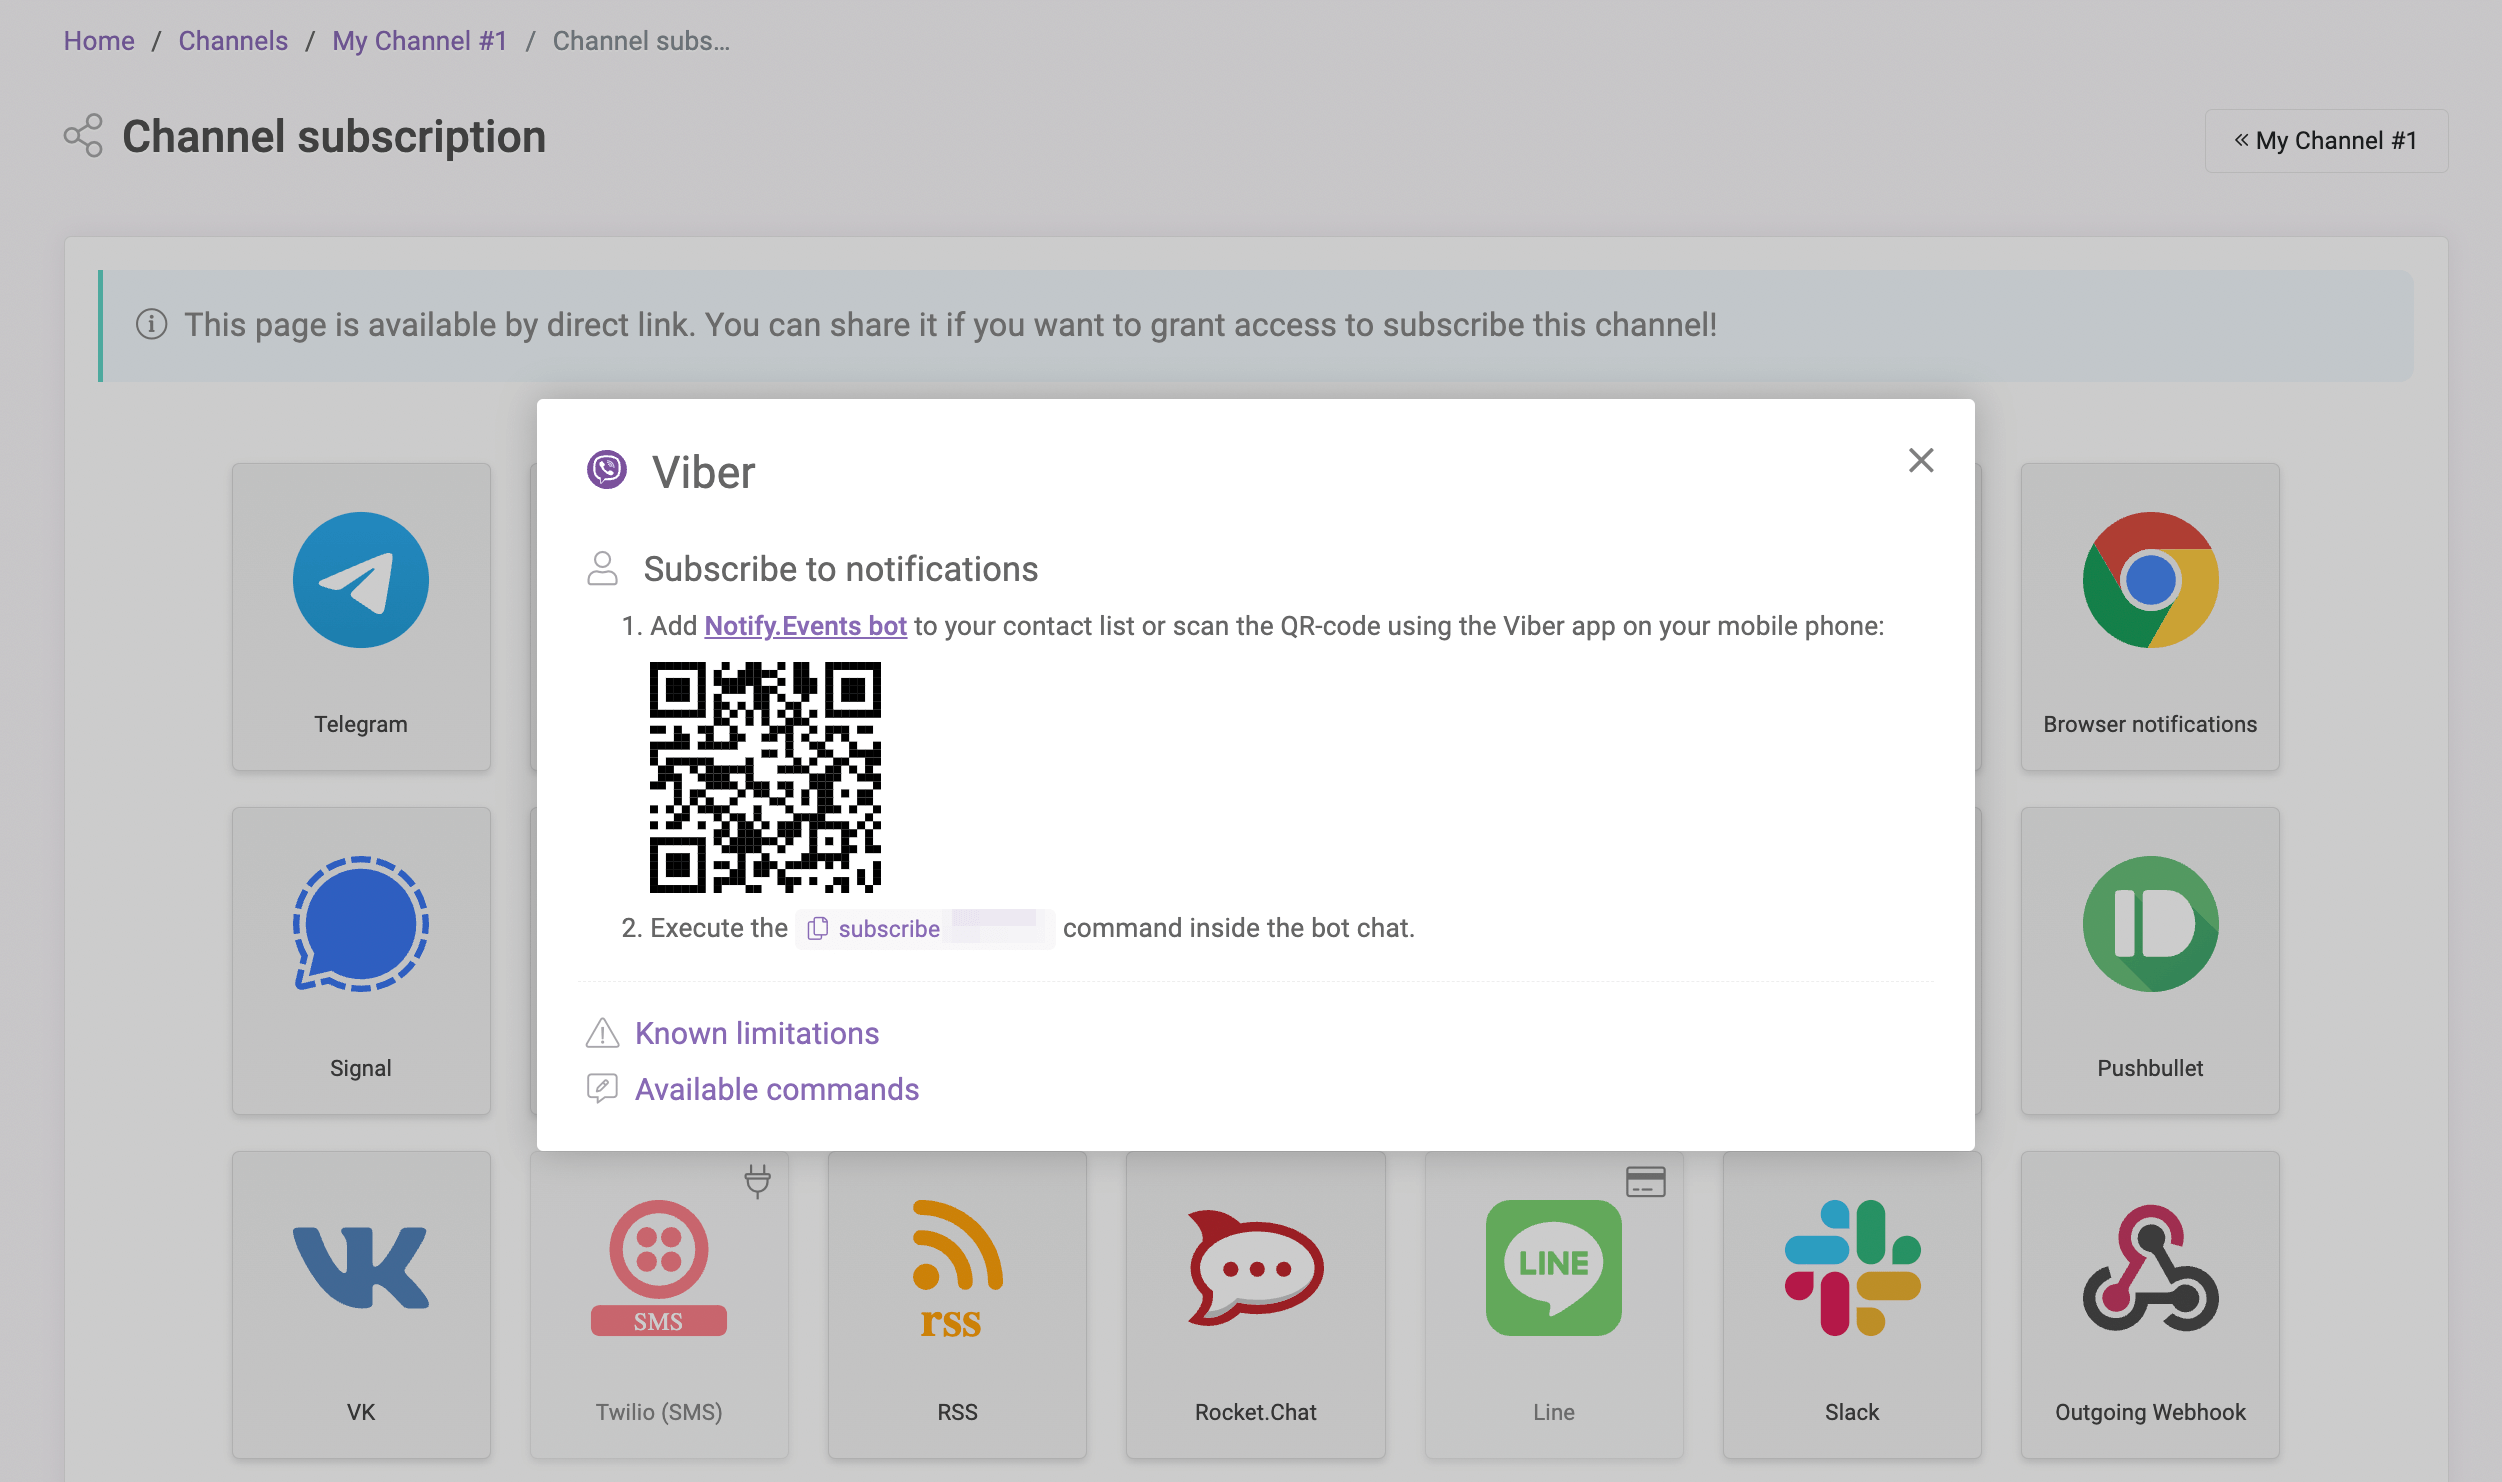Click the 'Twilio (SMS)' card label

point(659,1412)
